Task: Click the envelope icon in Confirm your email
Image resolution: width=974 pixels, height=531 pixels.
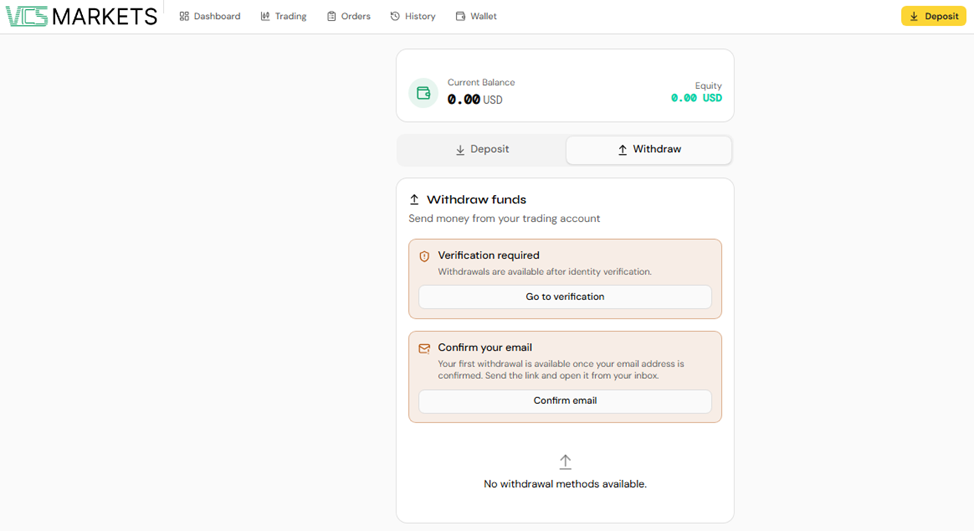Action: tap(424, 348)
